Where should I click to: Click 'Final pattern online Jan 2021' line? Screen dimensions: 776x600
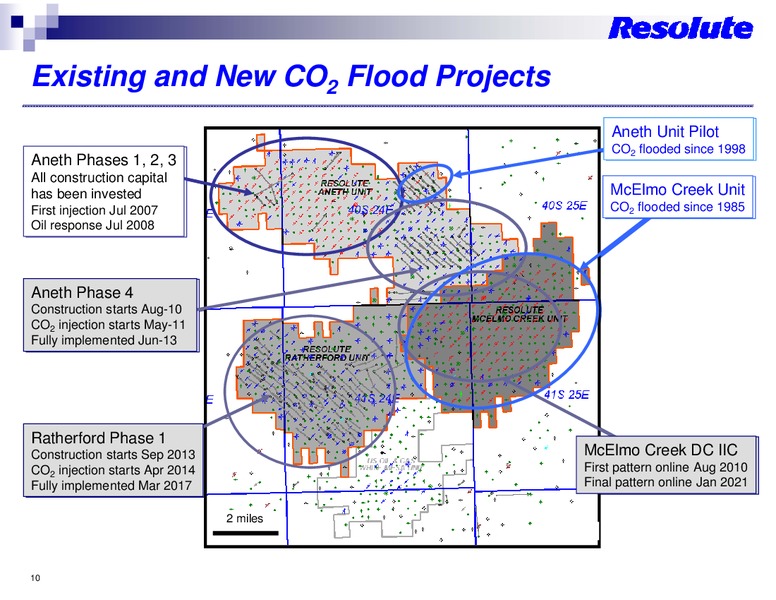click(666, 482)
